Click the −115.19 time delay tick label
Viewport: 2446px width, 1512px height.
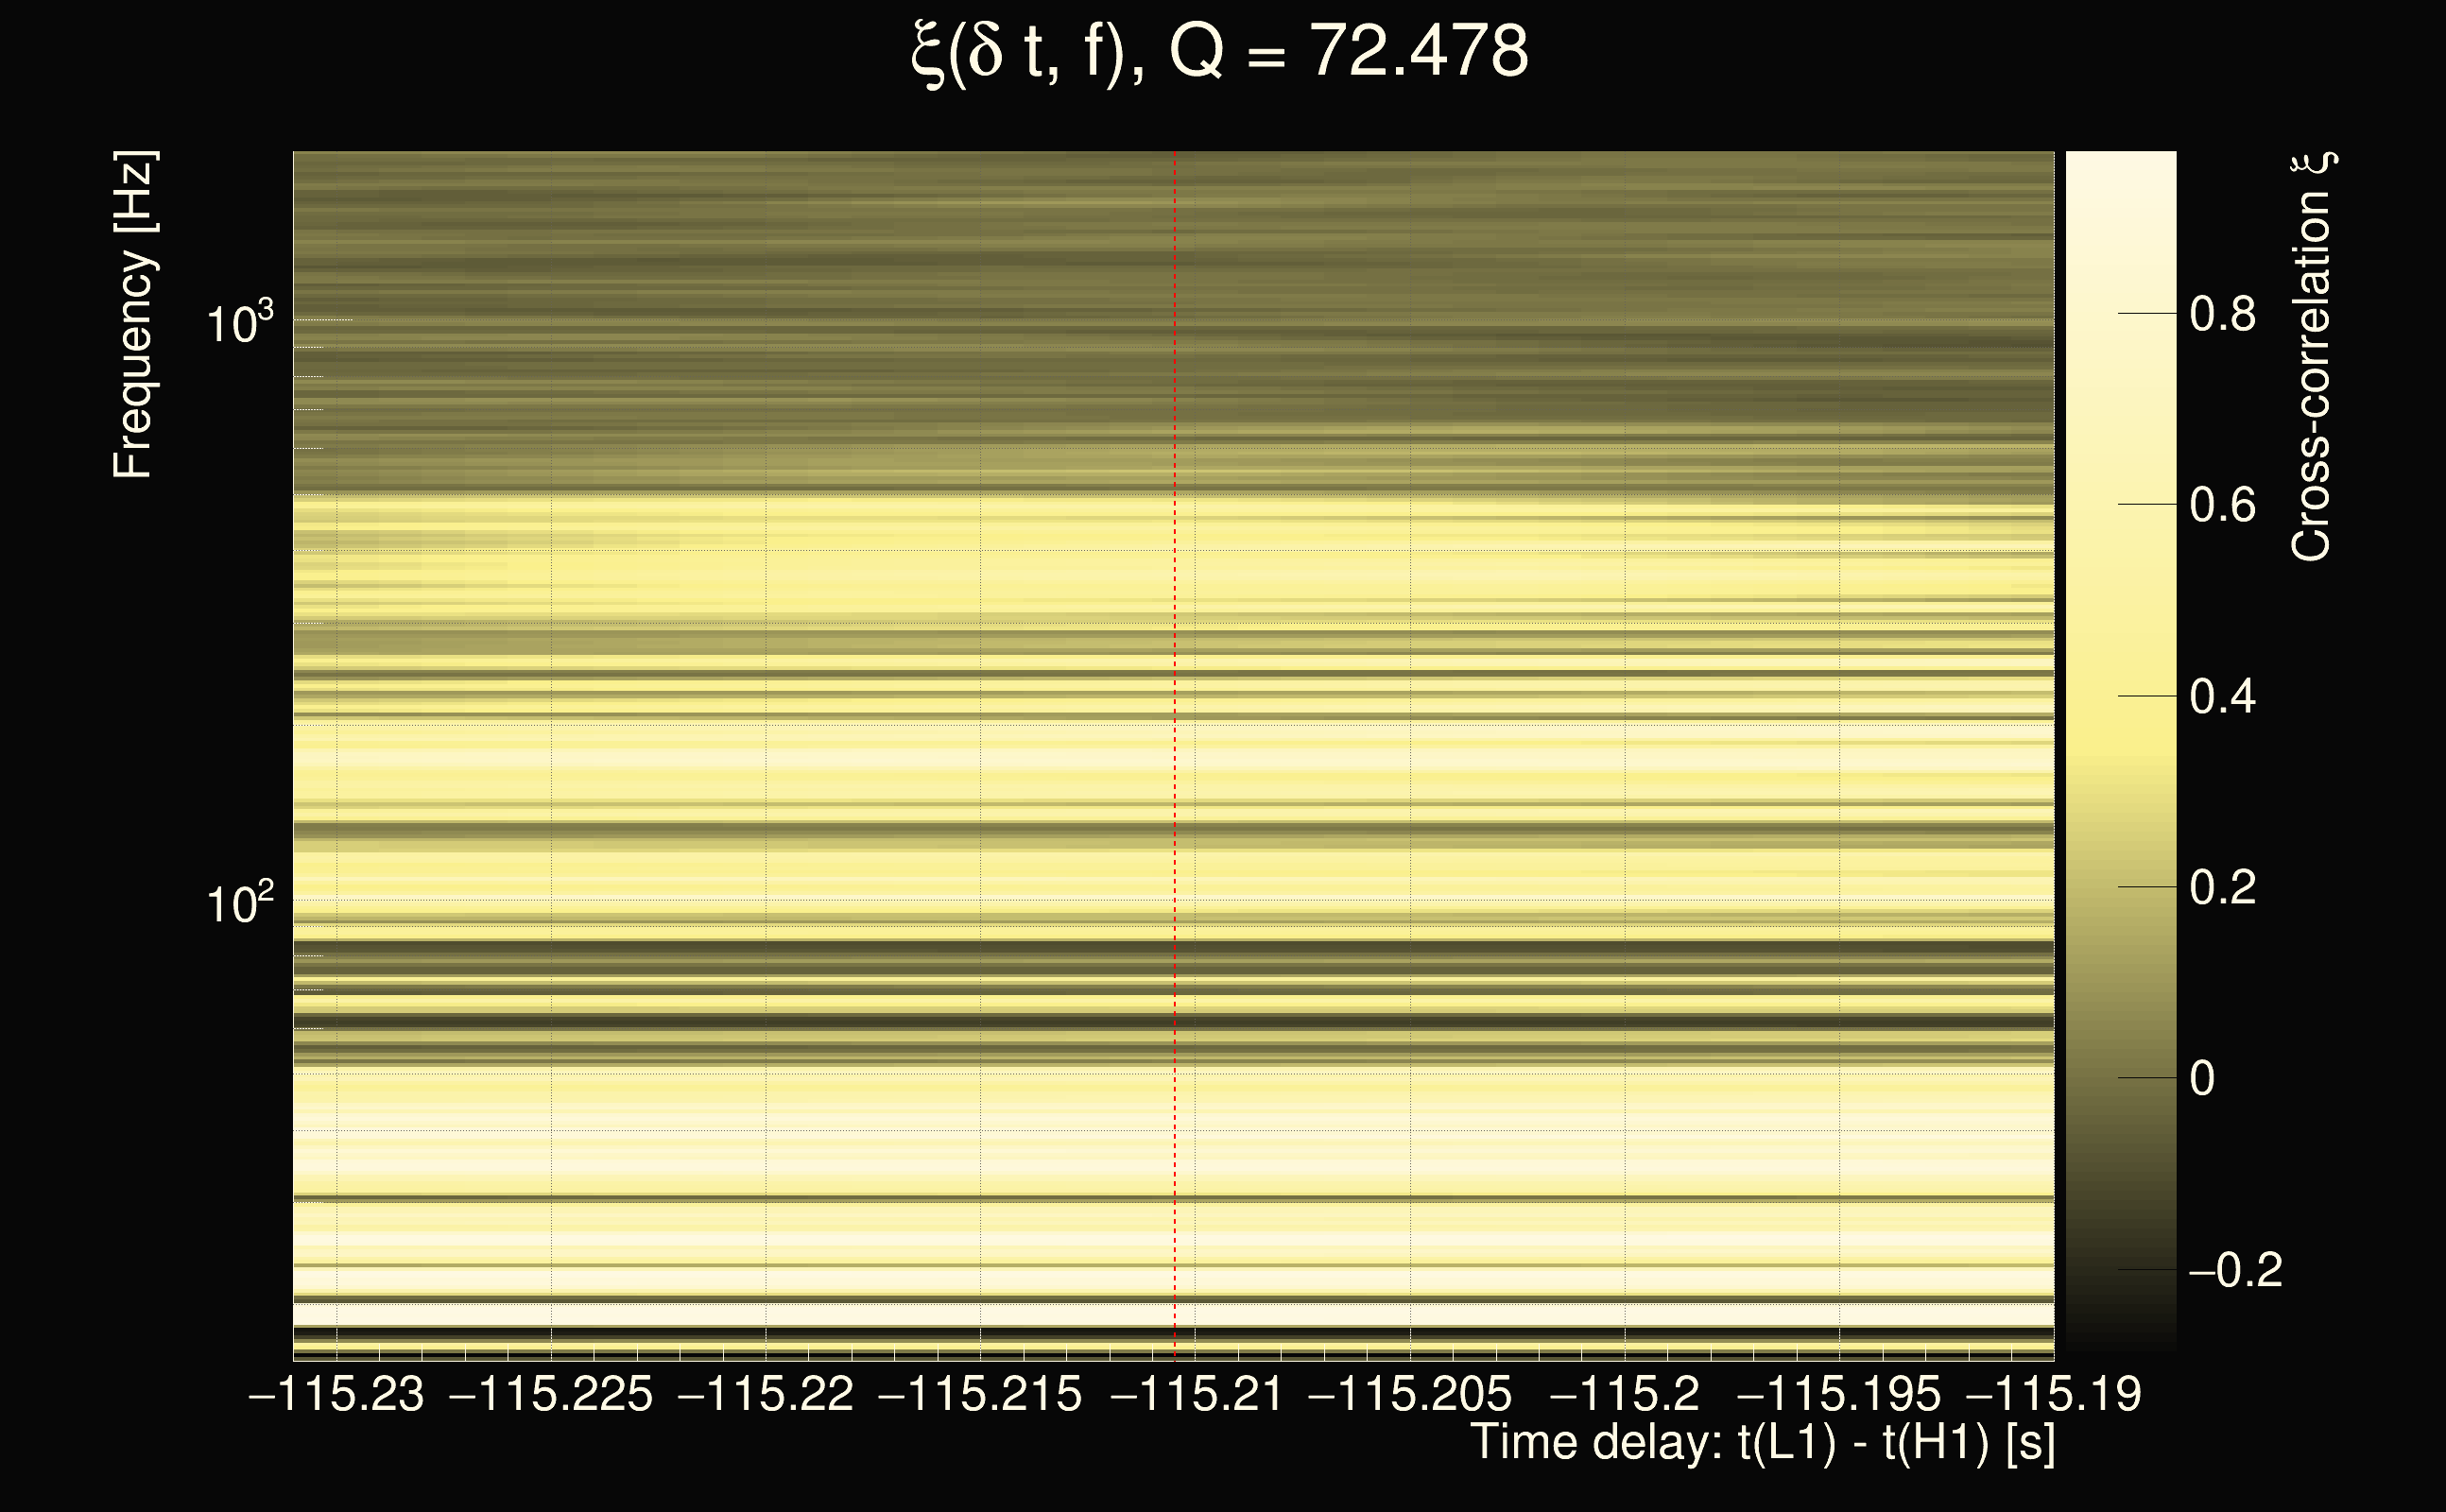pos(2054,1394)
